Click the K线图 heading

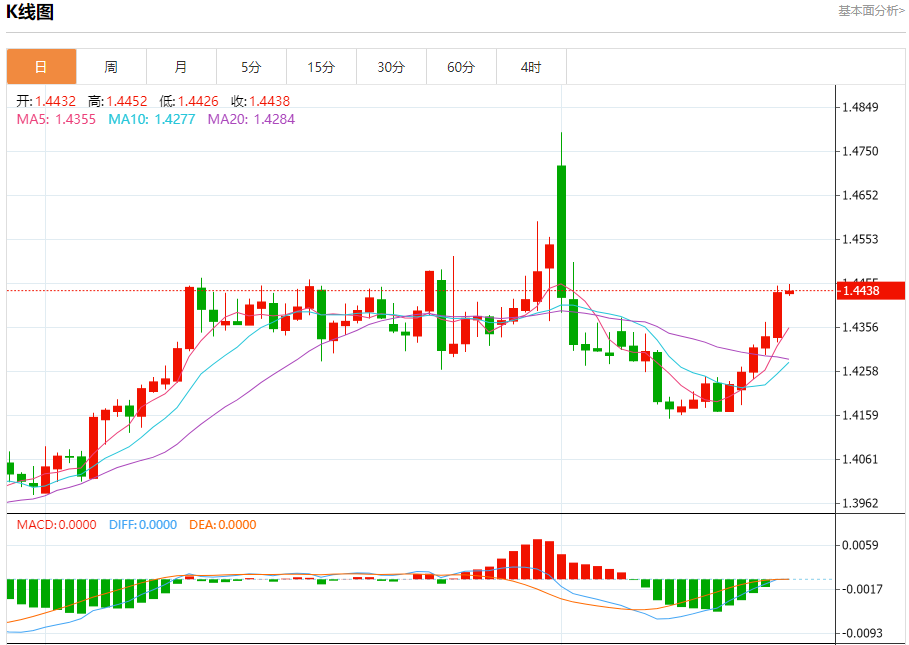(30, 12)
